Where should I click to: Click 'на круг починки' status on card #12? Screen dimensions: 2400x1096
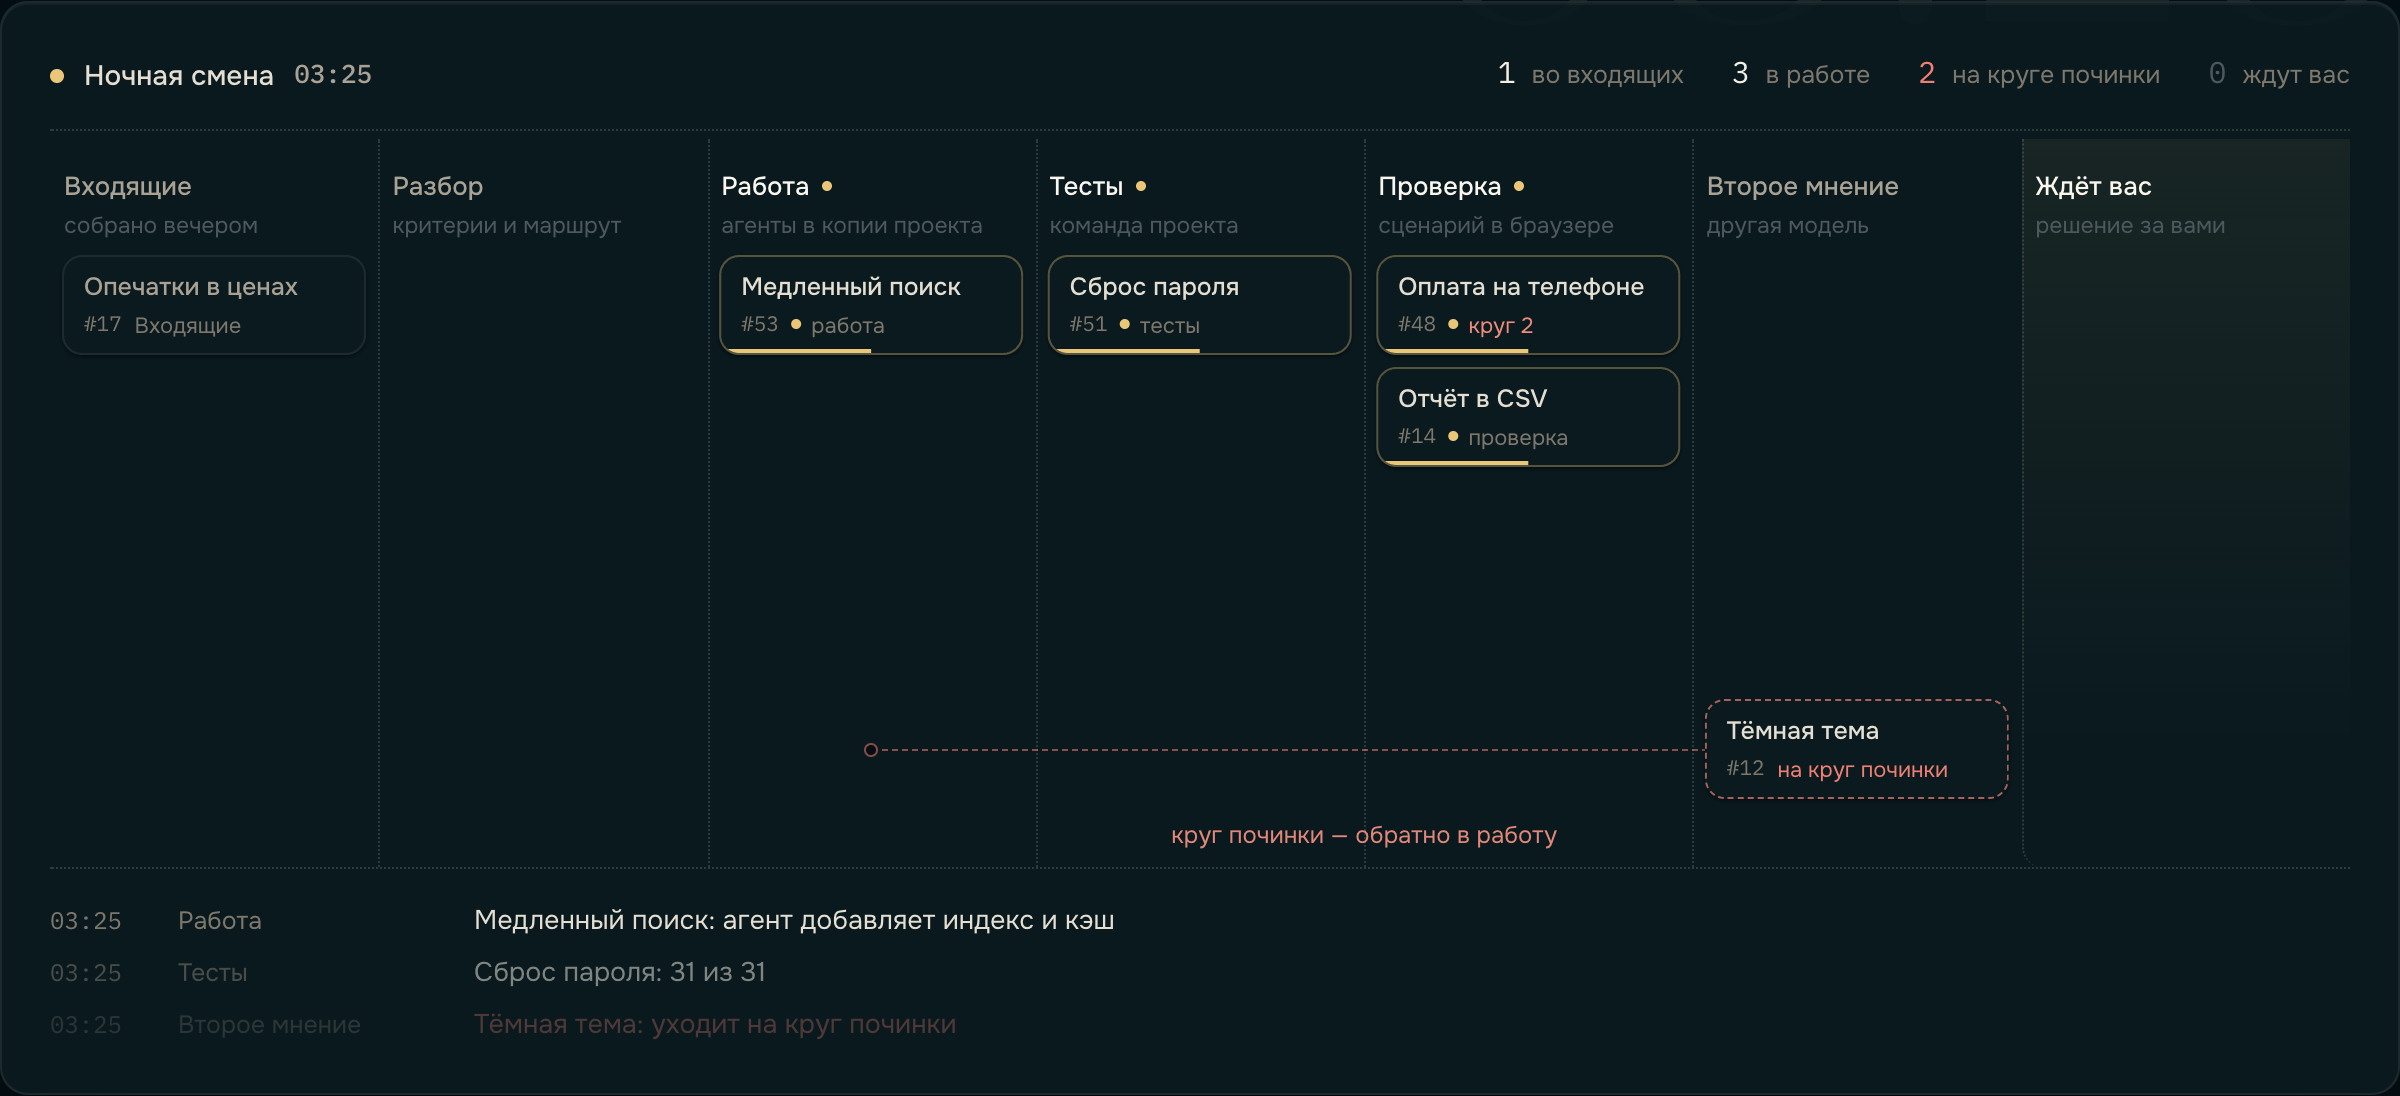coord(1862,769)
